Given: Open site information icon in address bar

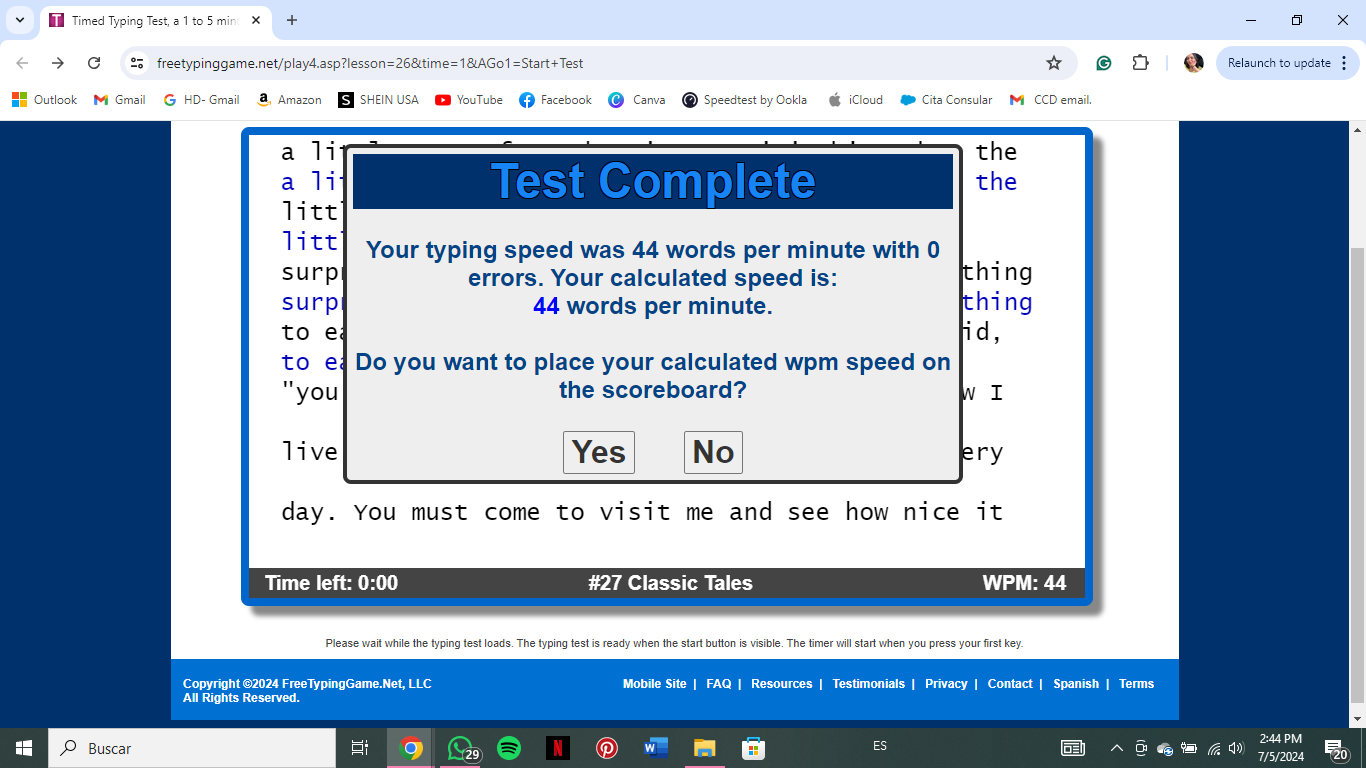Looking at the screenshot, I should (138, 63).
